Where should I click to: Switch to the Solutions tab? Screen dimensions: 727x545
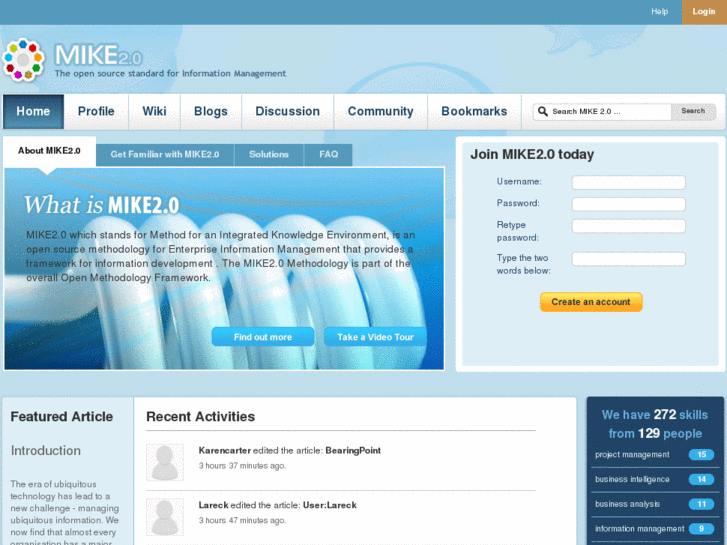[269, 155]
